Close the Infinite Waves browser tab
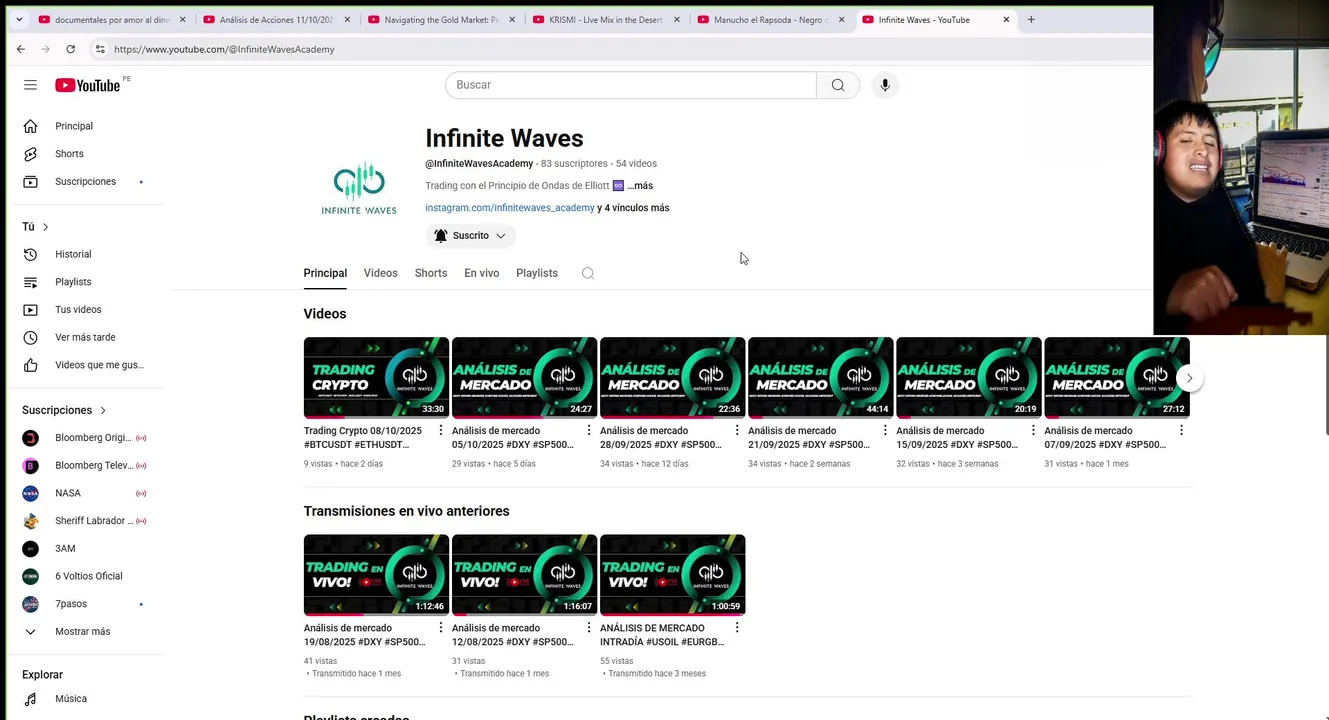 coord(1006,19)
